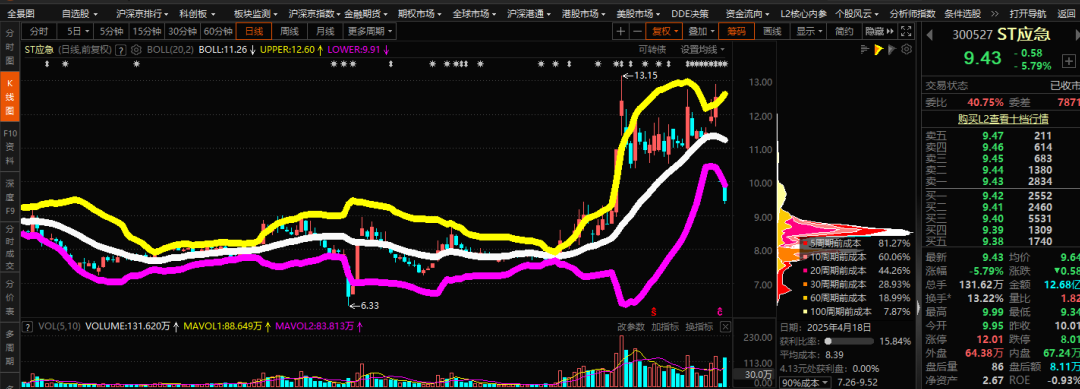The height and width of the screenshot is (389, 1080).
Task: Click the red S marker on the chart
Action: 654,311
